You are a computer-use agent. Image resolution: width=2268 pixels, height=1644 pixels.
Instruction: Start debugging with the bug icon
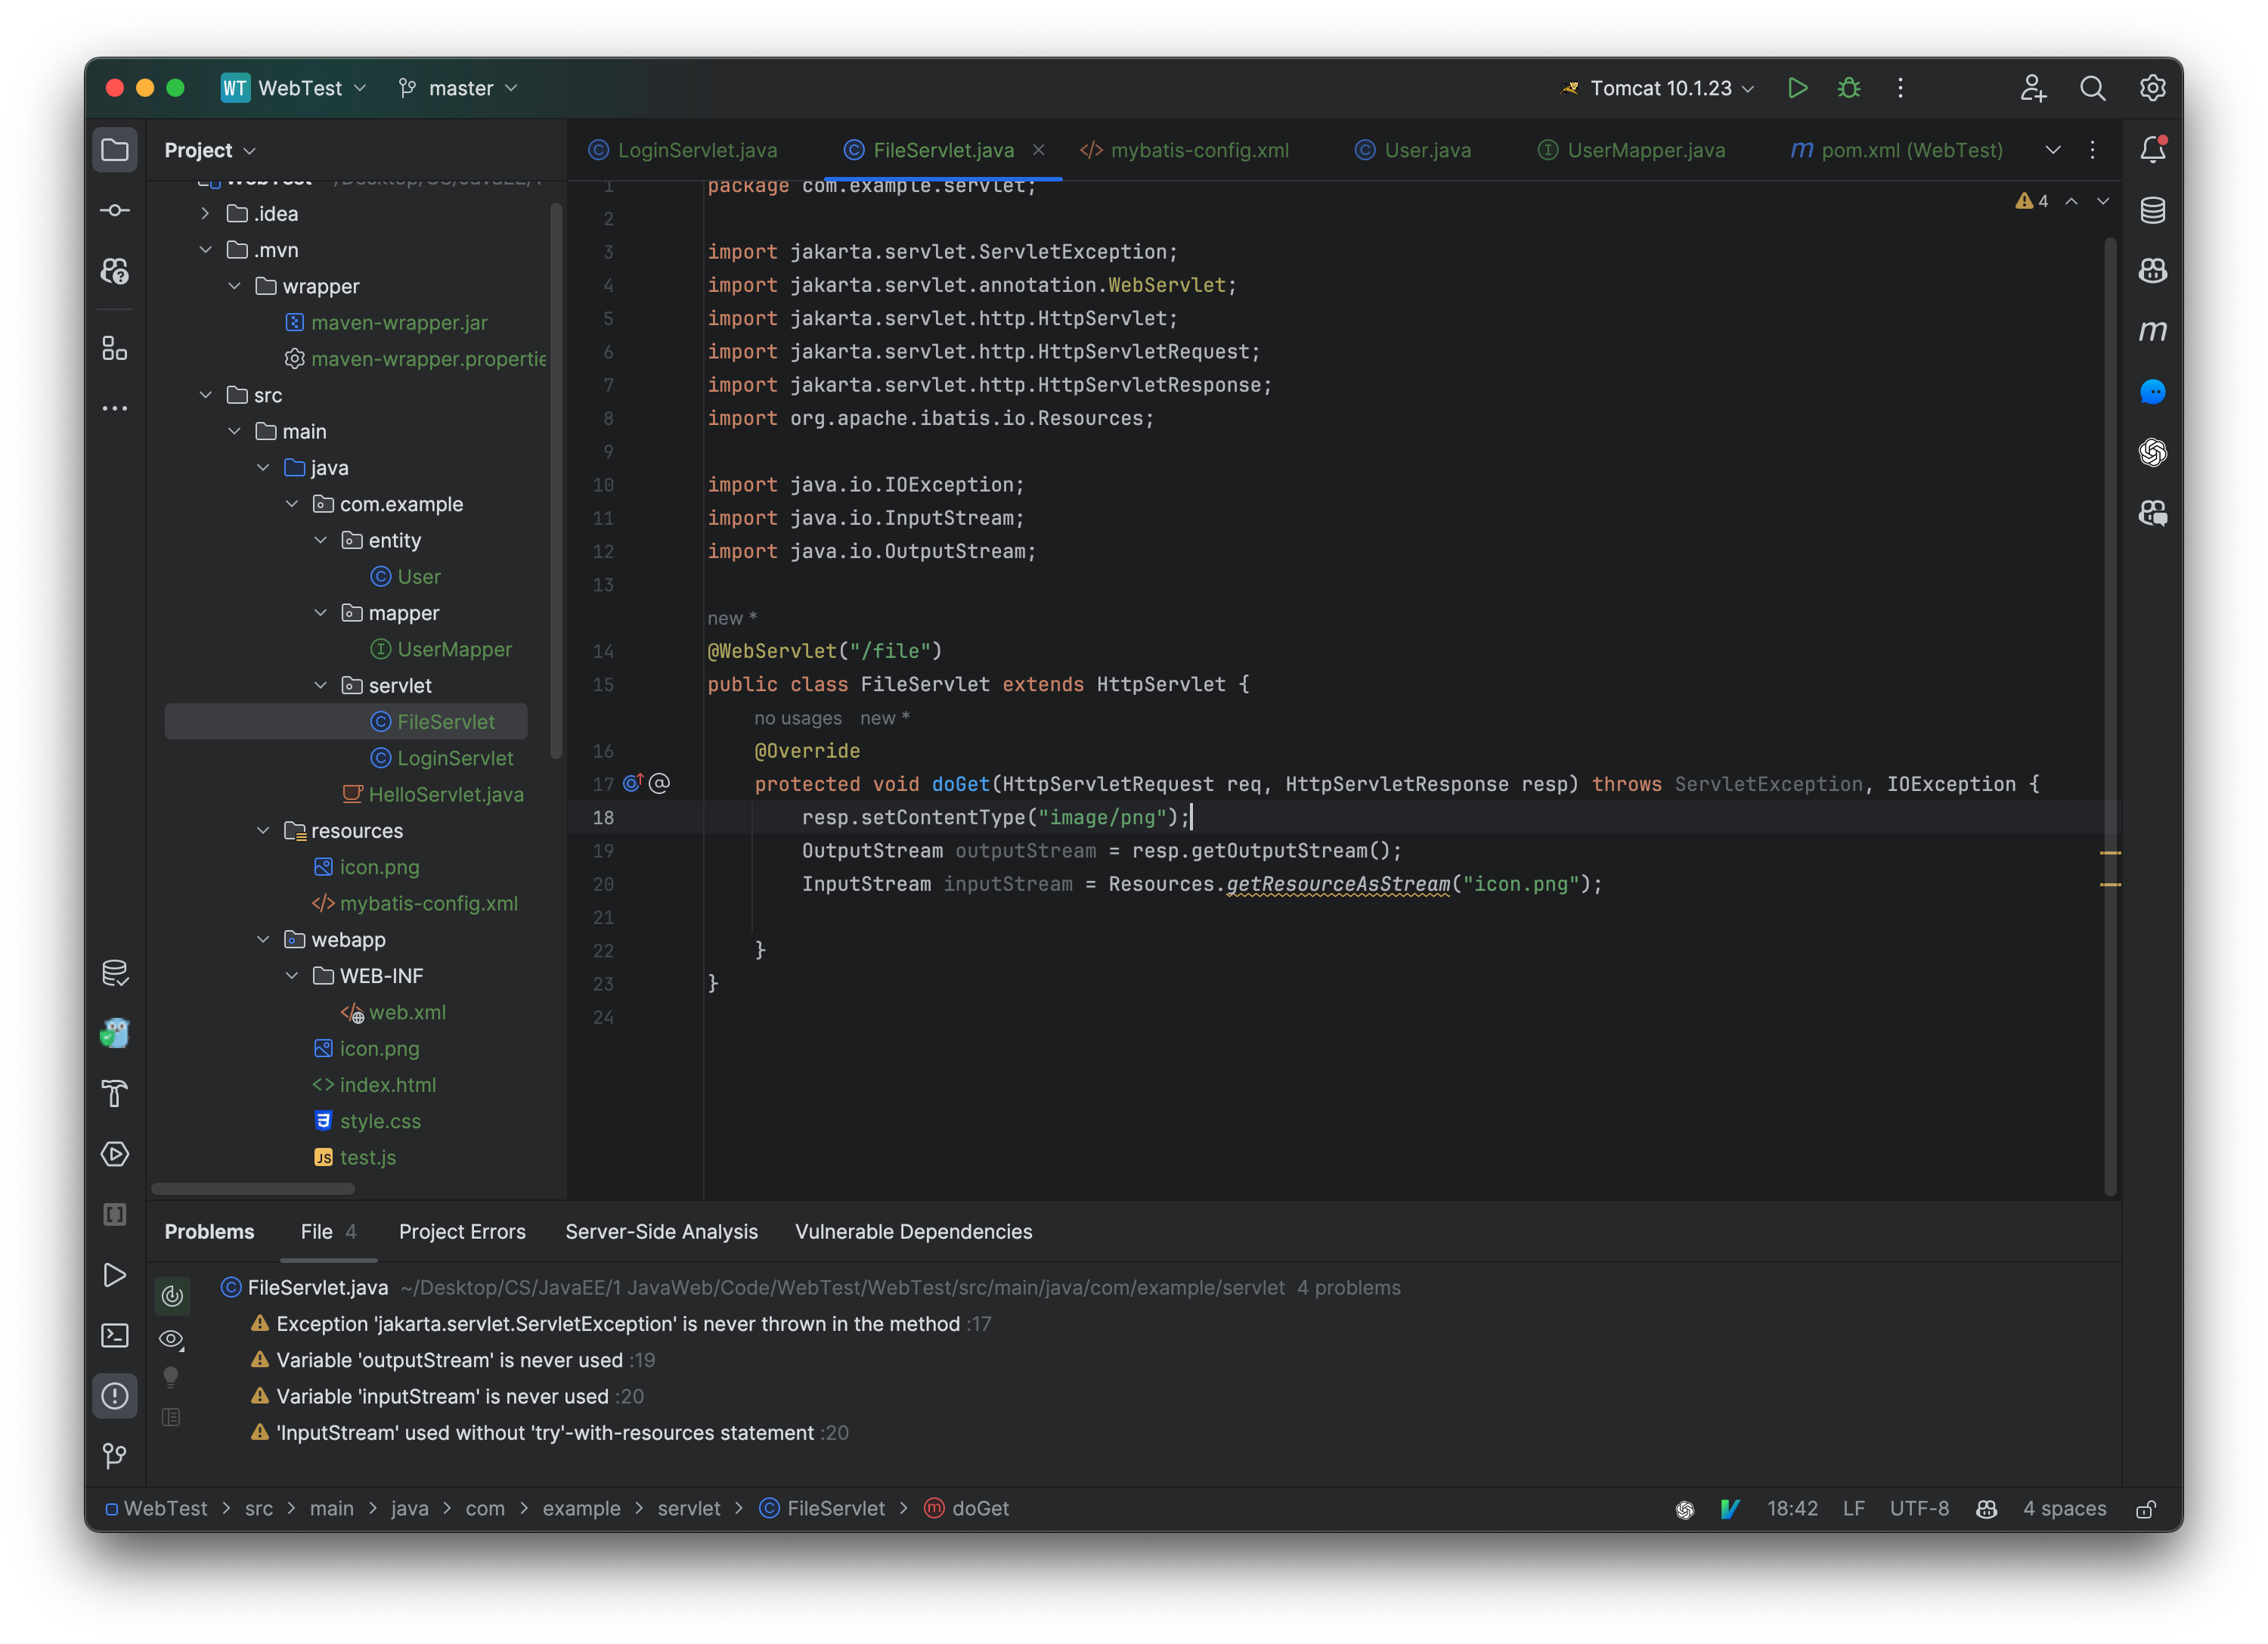click(1848, 88)
